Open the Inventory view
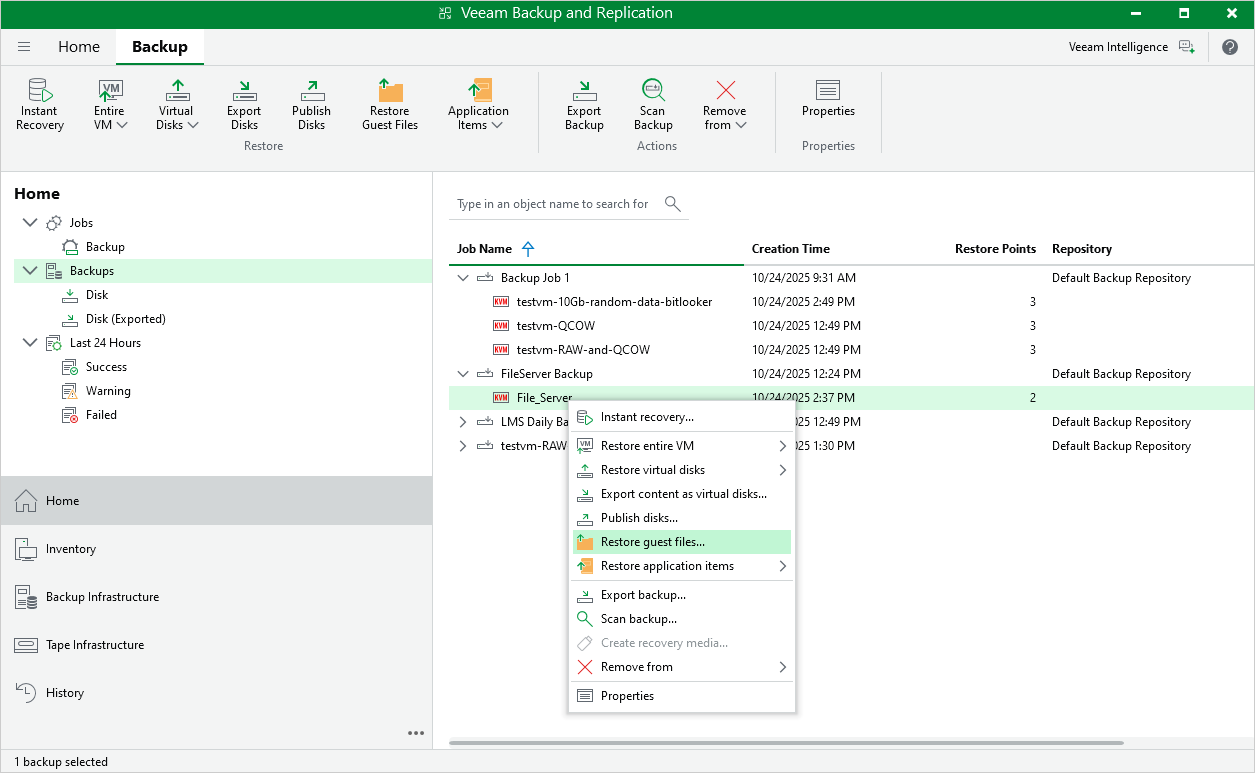Image resolution: width=1255 pixels, height=773 pixels. point(216,548)
